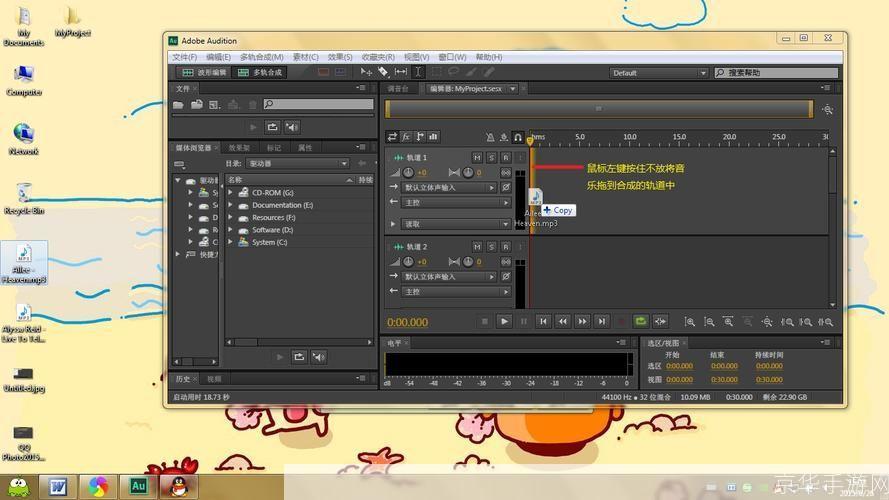This screenshot has height=500, width=889.
Task: Open the 效果(S) Effects menu
Action: pos(340,57)
